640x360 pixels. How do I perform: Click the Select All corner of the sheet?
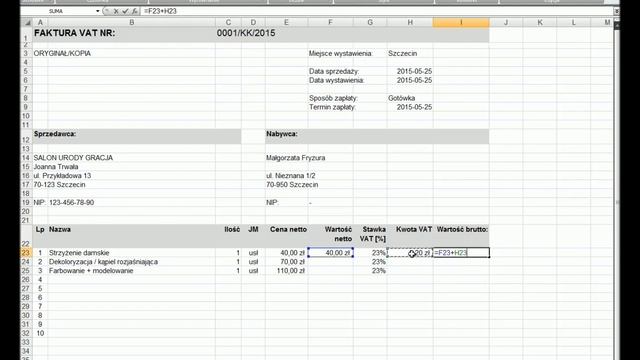point(27,22)
